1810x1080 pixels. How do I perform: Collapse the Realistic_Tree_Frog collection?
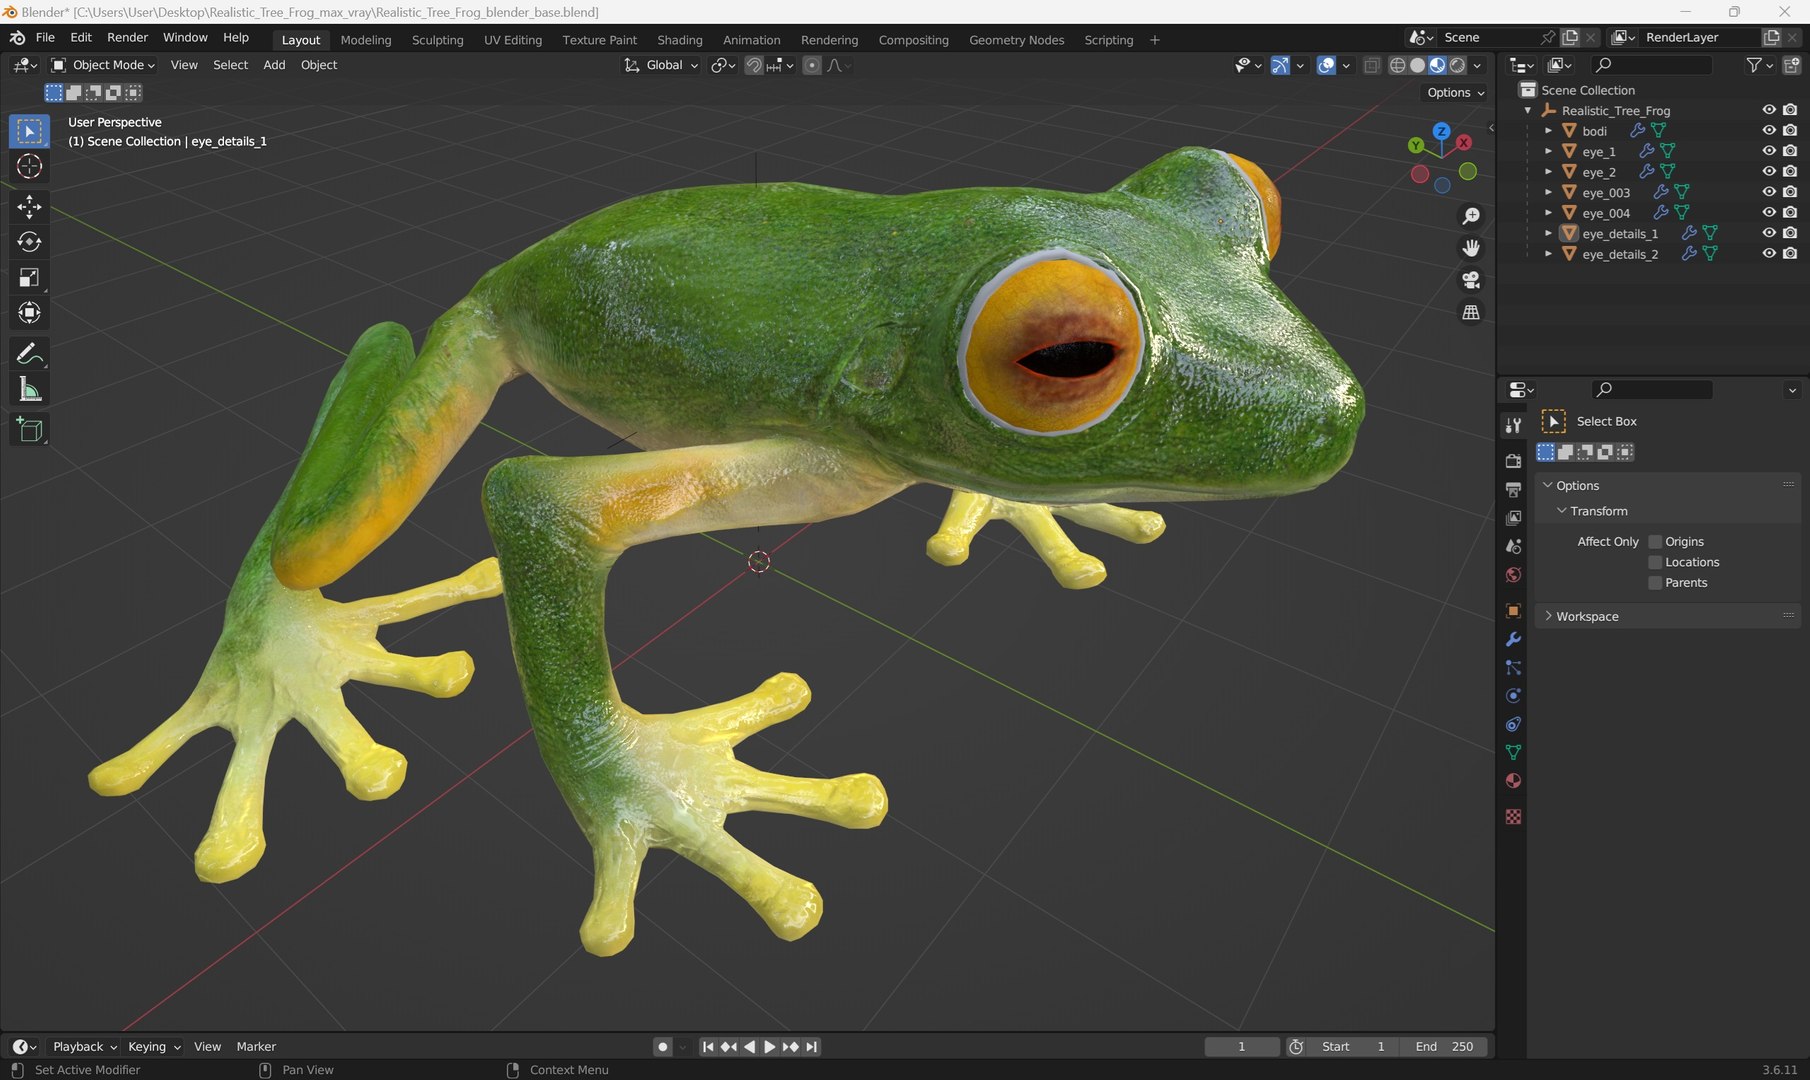coord(1528,110)
